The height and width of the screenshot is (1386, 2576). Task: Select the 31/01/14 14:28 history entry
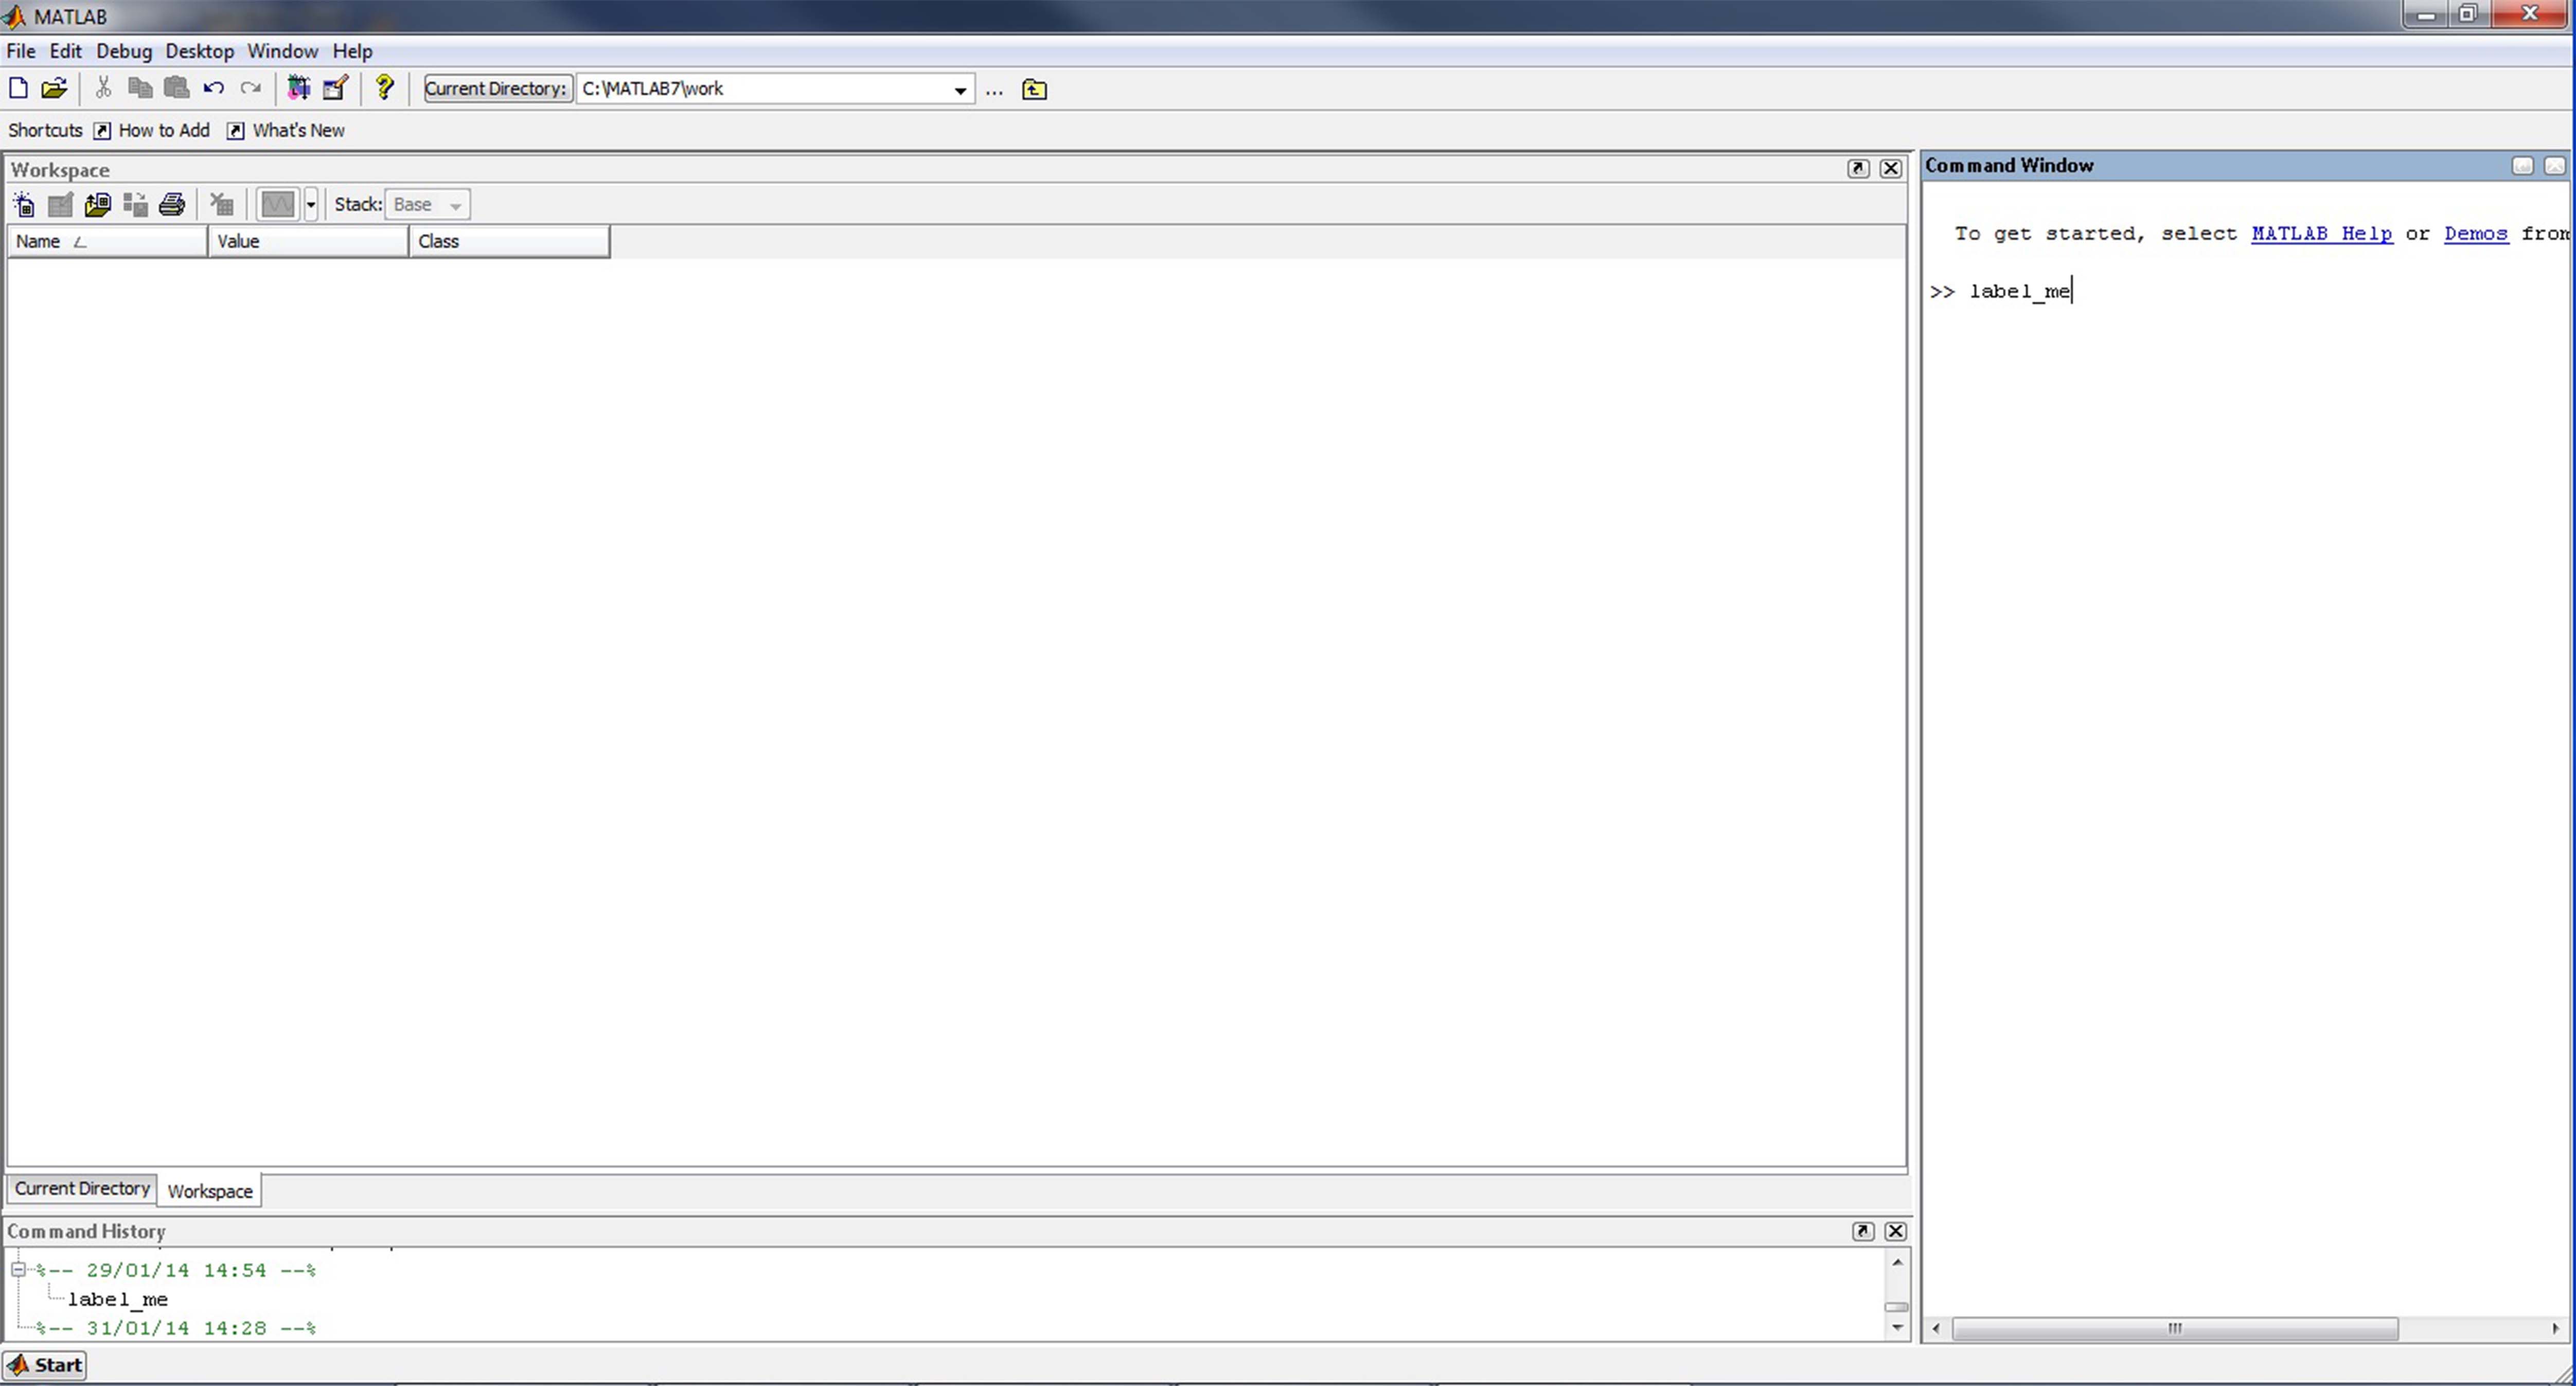(x=176, y=1328)
